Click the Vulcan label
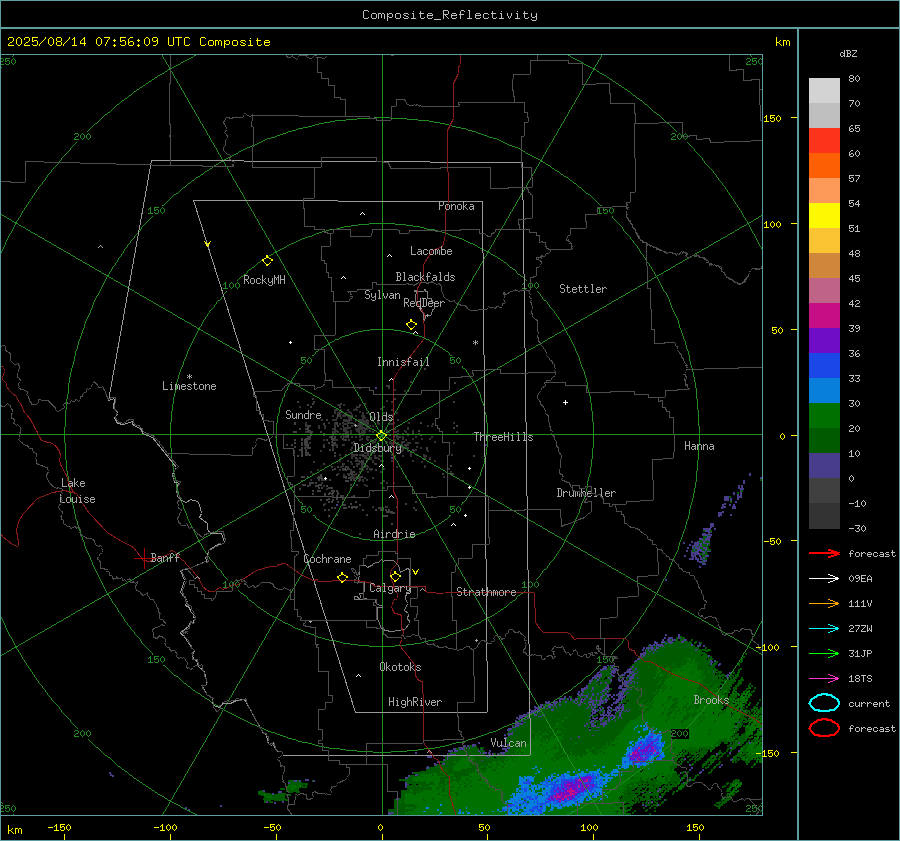900x841 pixels. click(509, 743)
